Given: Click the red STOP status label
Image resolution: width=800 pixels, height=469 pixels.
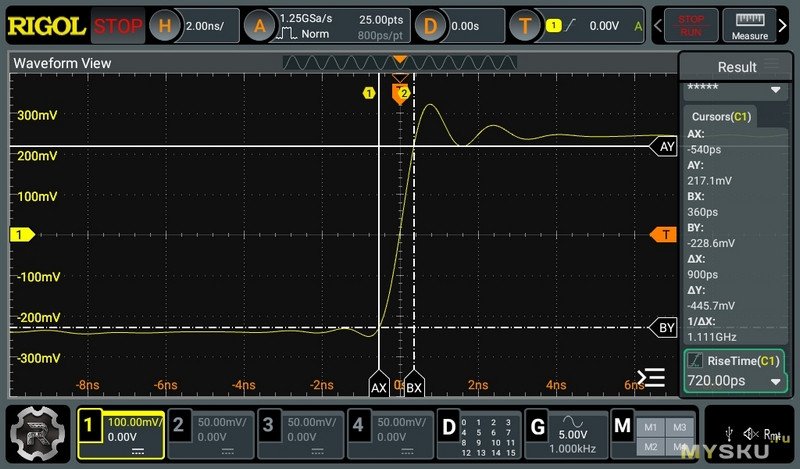Looking at the screenshot, I should click(118, 26).
